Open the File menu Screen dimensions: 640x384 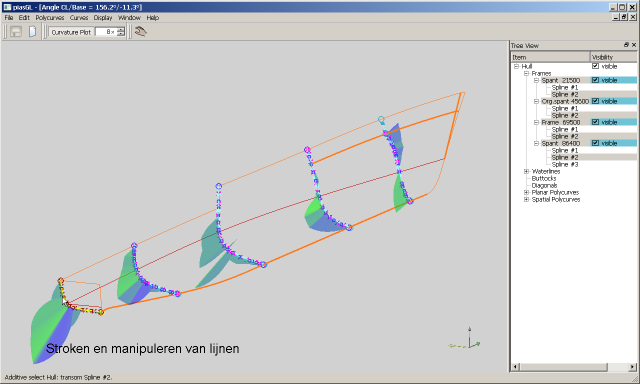click(9, 18)
